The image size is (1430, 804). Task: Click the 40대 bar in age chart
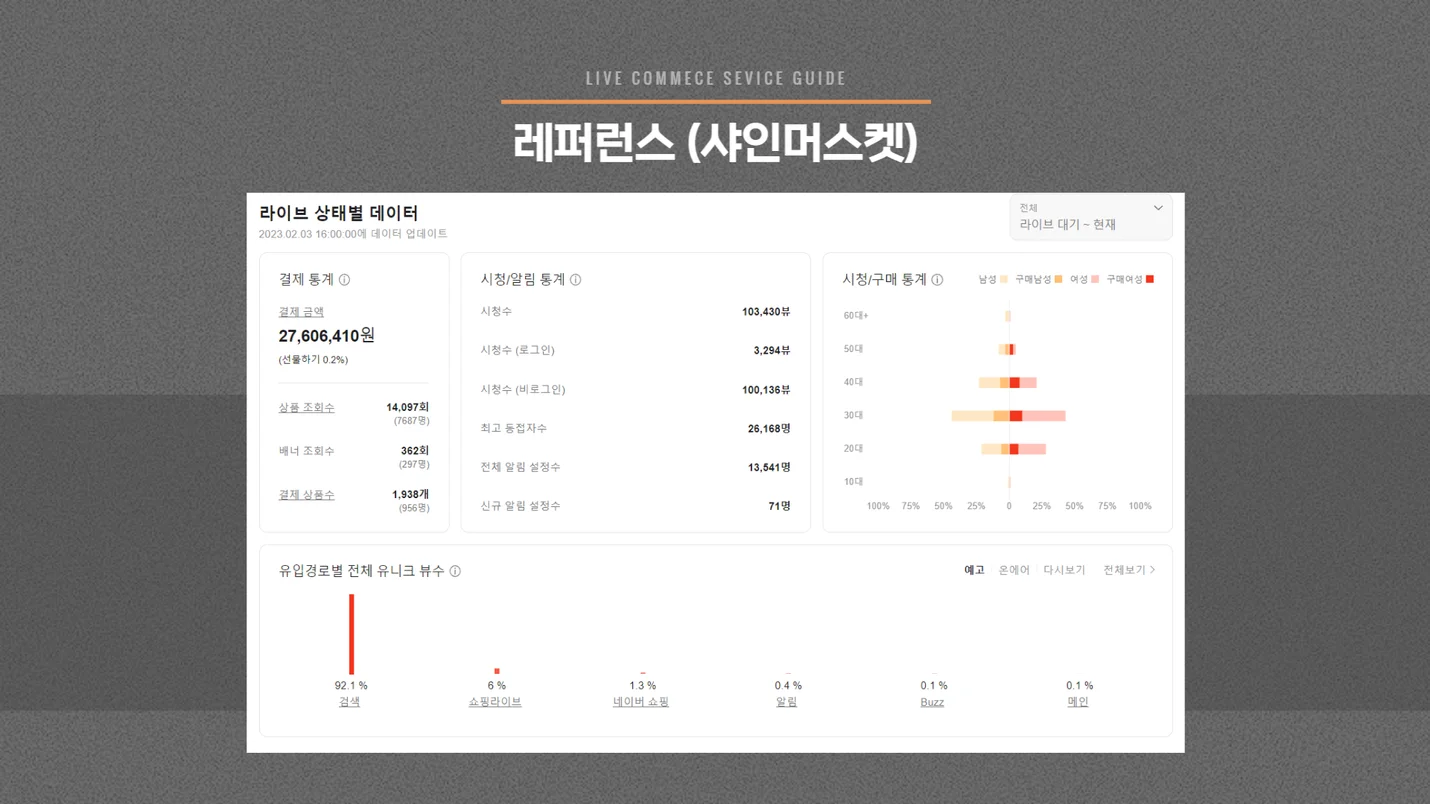[1007, 383]
